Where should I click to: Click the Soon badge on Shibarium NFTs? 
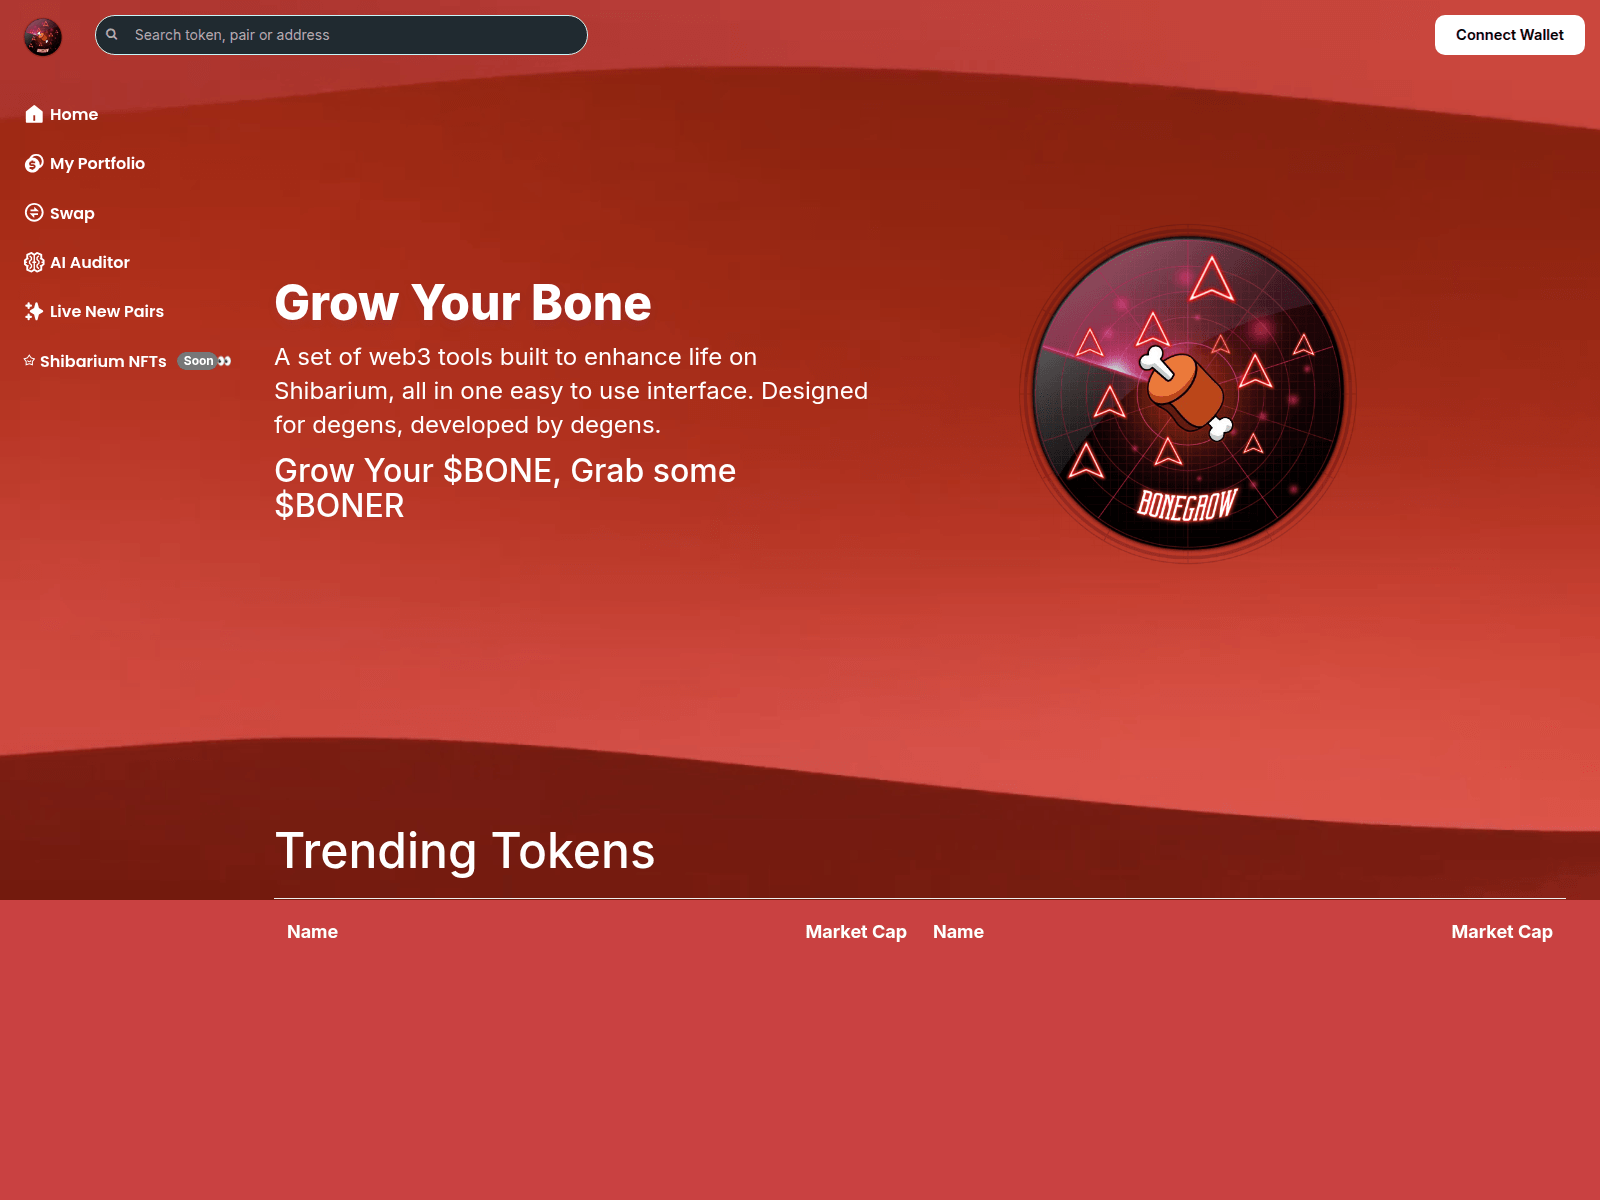point(198,361)
